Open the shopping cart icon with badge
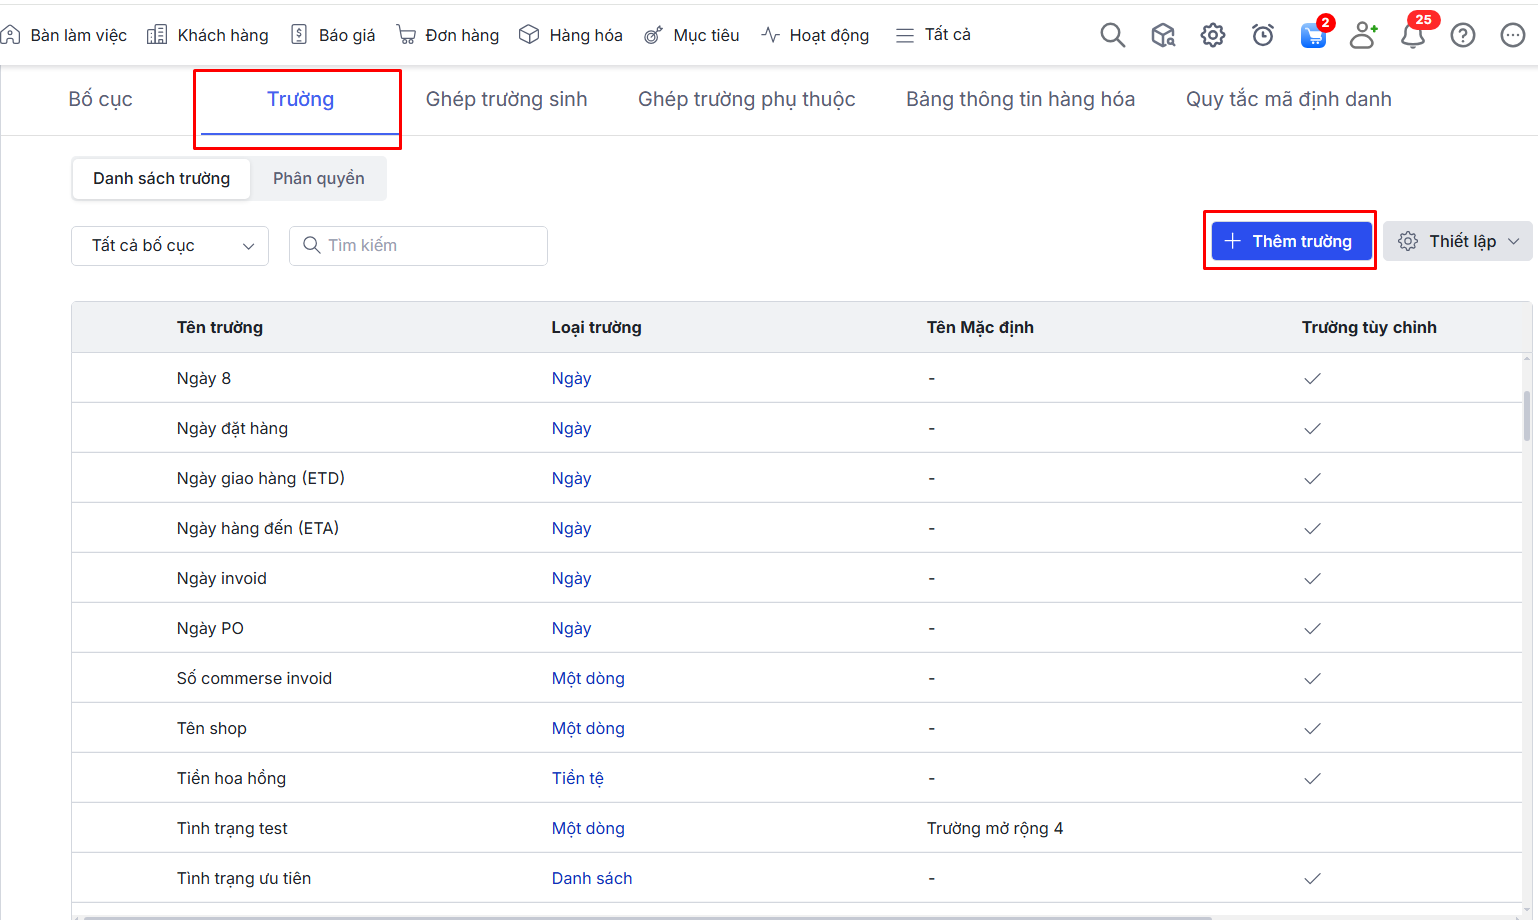 [x=1313, y=36]
